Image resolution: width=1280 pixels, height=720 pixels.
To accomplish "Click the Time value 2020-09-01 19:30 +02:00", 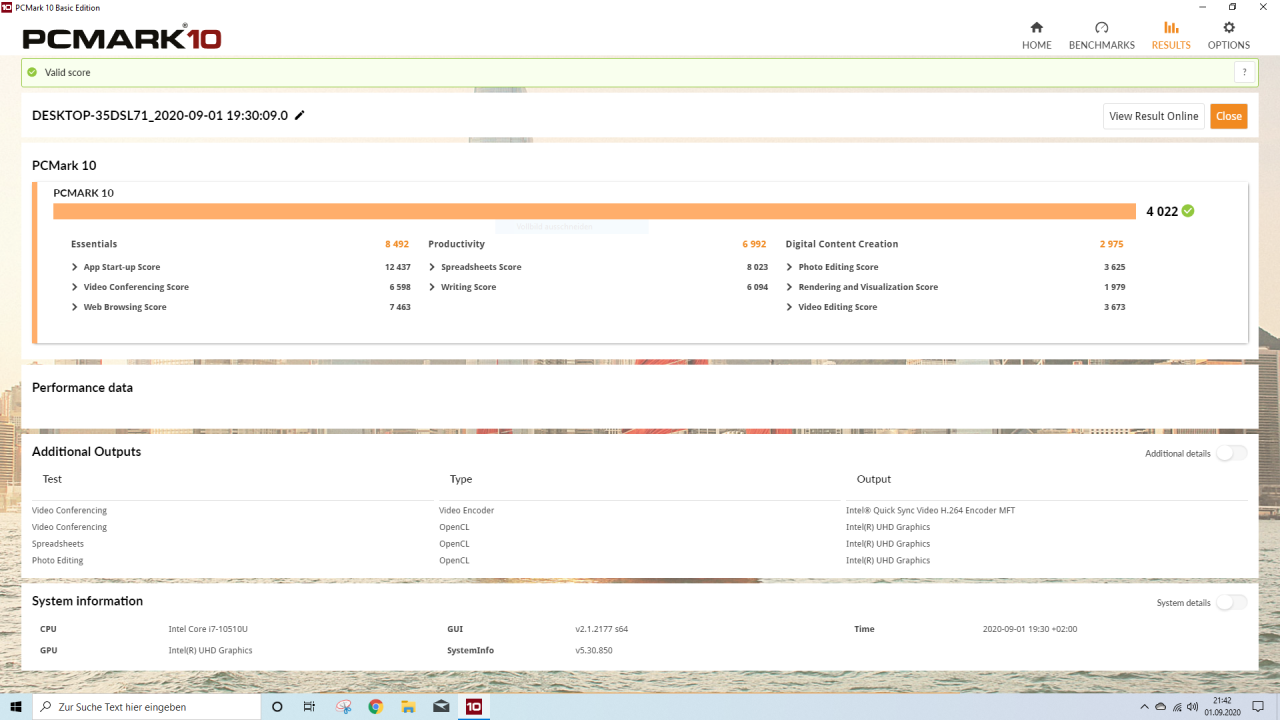I will [1030, 629].
